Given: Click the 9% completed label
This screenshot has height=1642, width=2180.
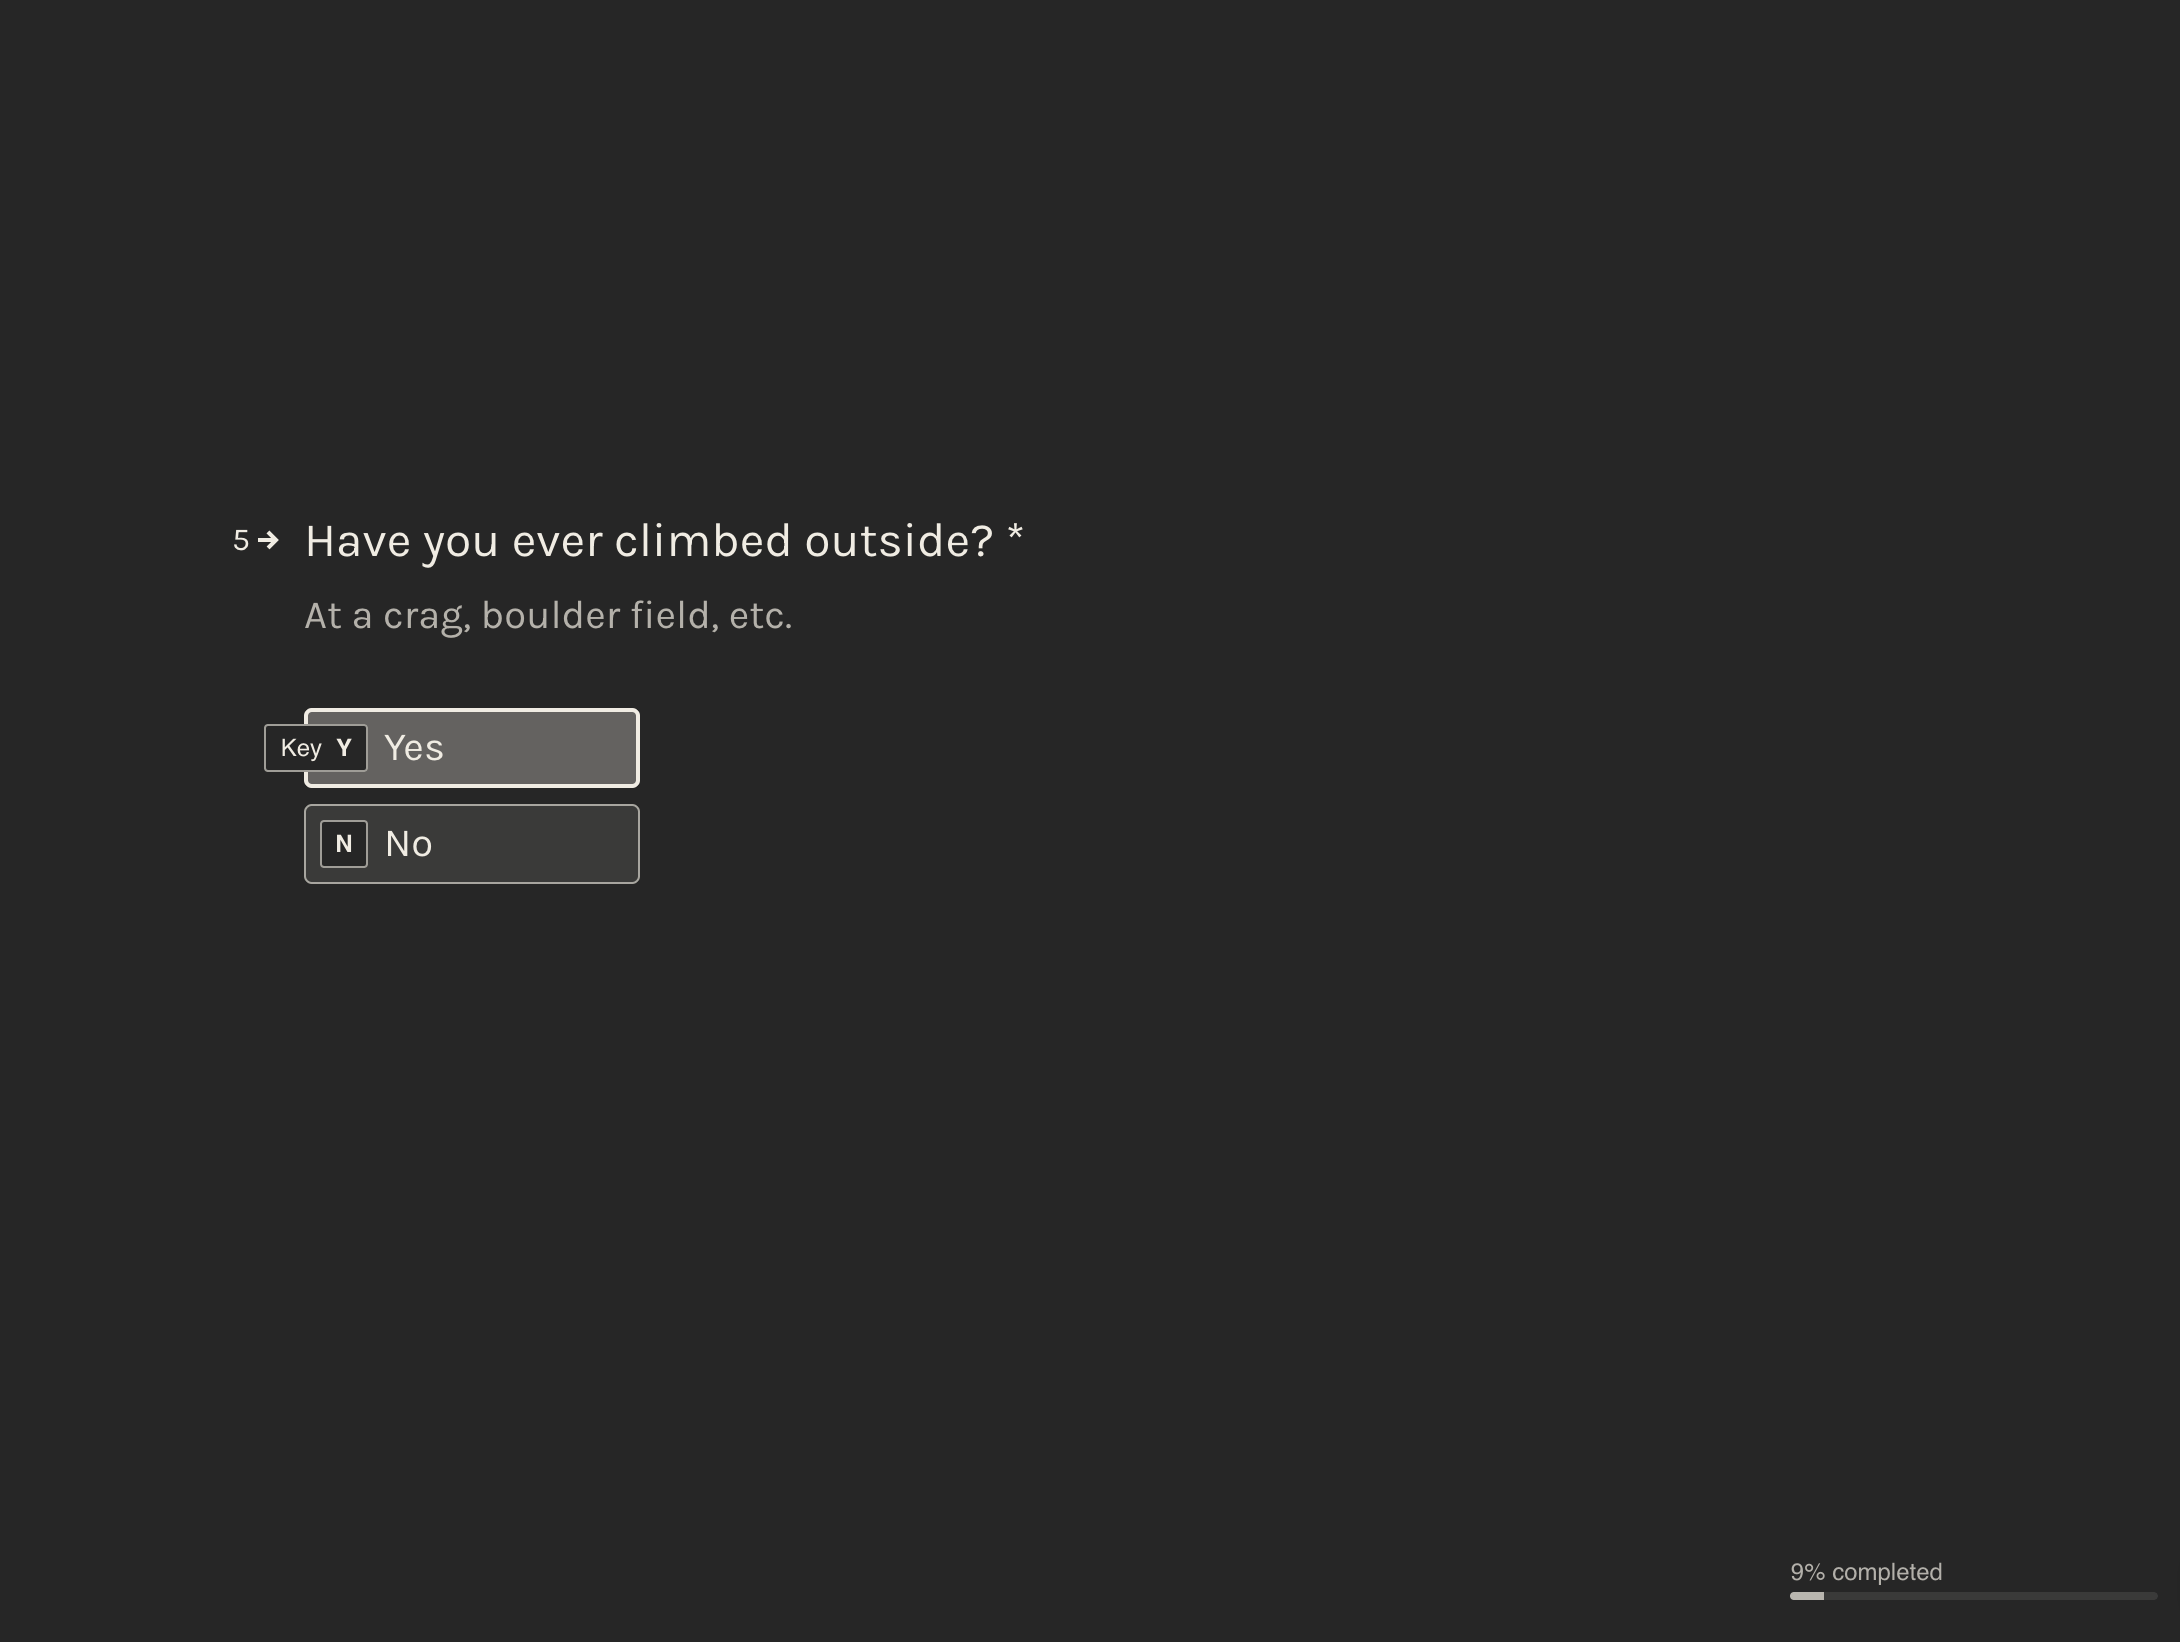Looking at the screenshot, I should tap(1865, 1572).
